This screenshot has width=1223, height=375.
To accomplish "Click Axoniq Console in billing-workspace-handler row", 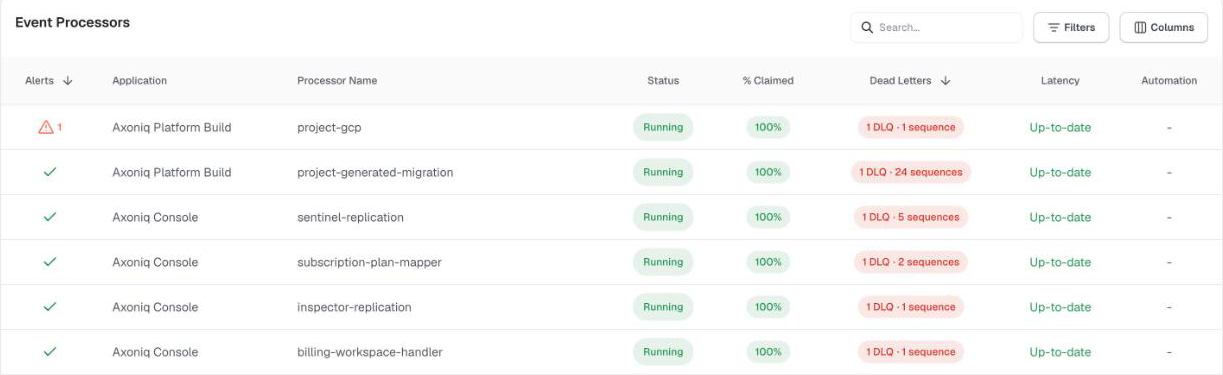I will tap(155, 352).
